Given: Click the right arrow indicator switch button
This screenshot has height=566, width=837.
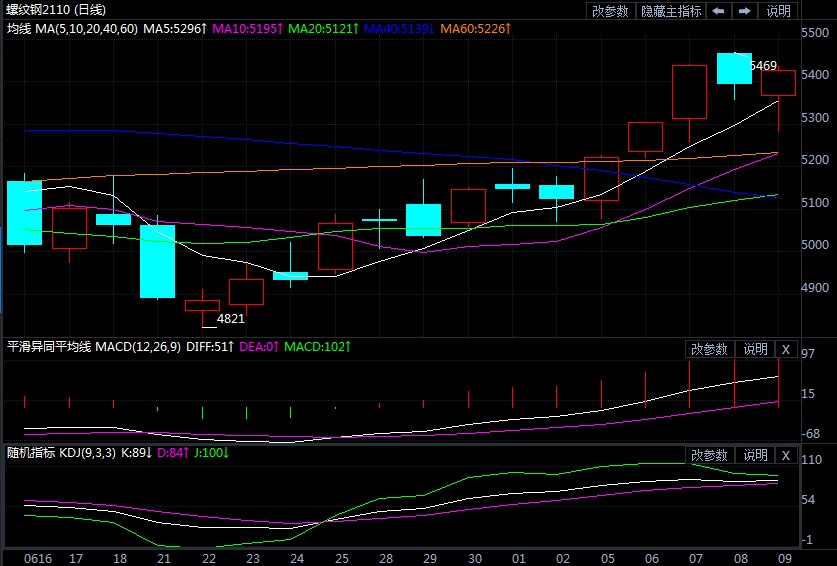Looking at the screenshot, I should click(745, 11).
